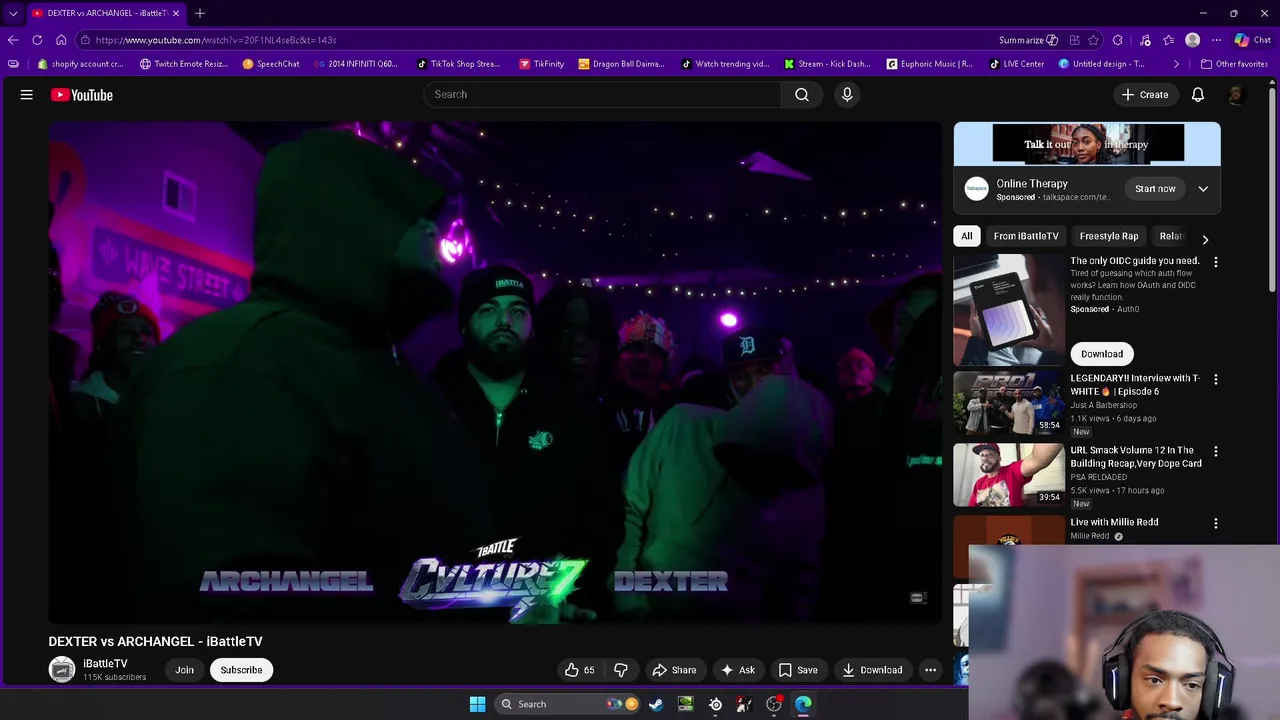Open iBattleTV channel avatar

62,670
